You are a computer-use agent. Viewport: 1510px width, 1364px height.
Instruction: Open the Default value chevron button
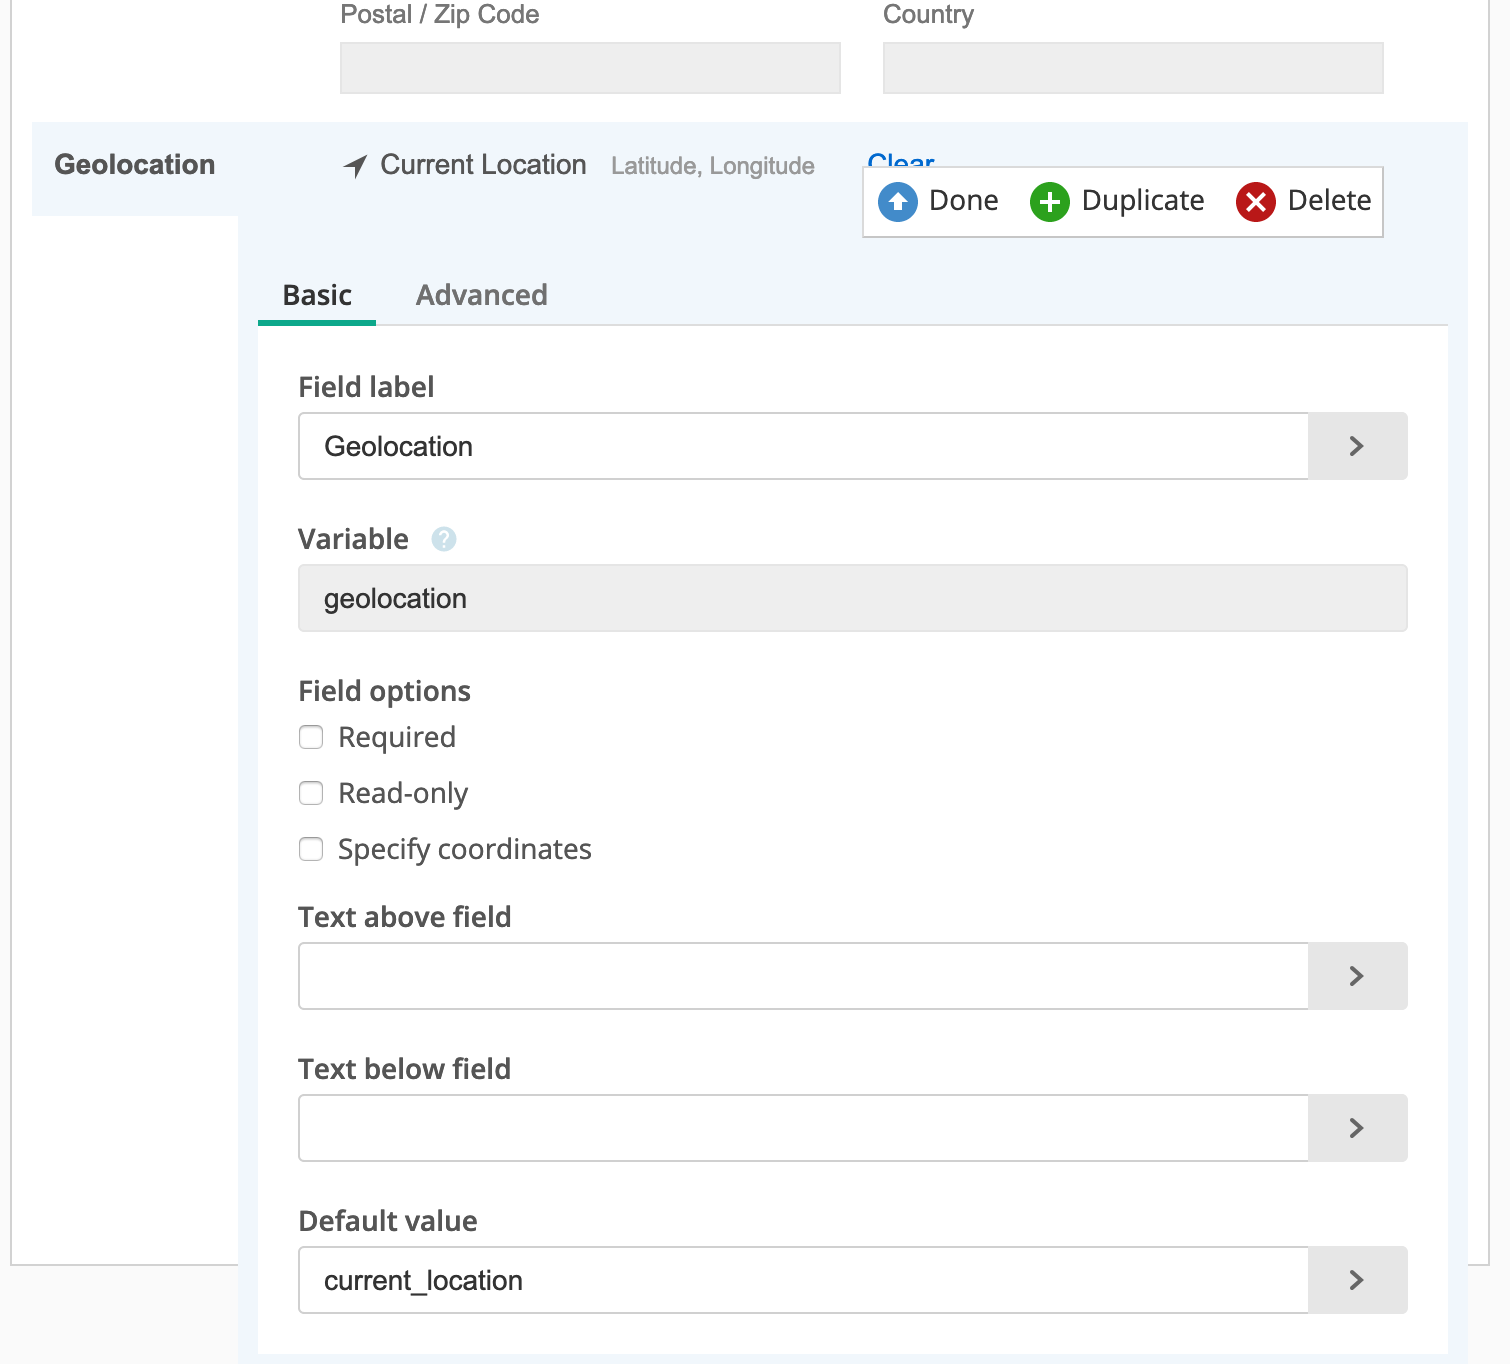click(x=1356, y=1281)
